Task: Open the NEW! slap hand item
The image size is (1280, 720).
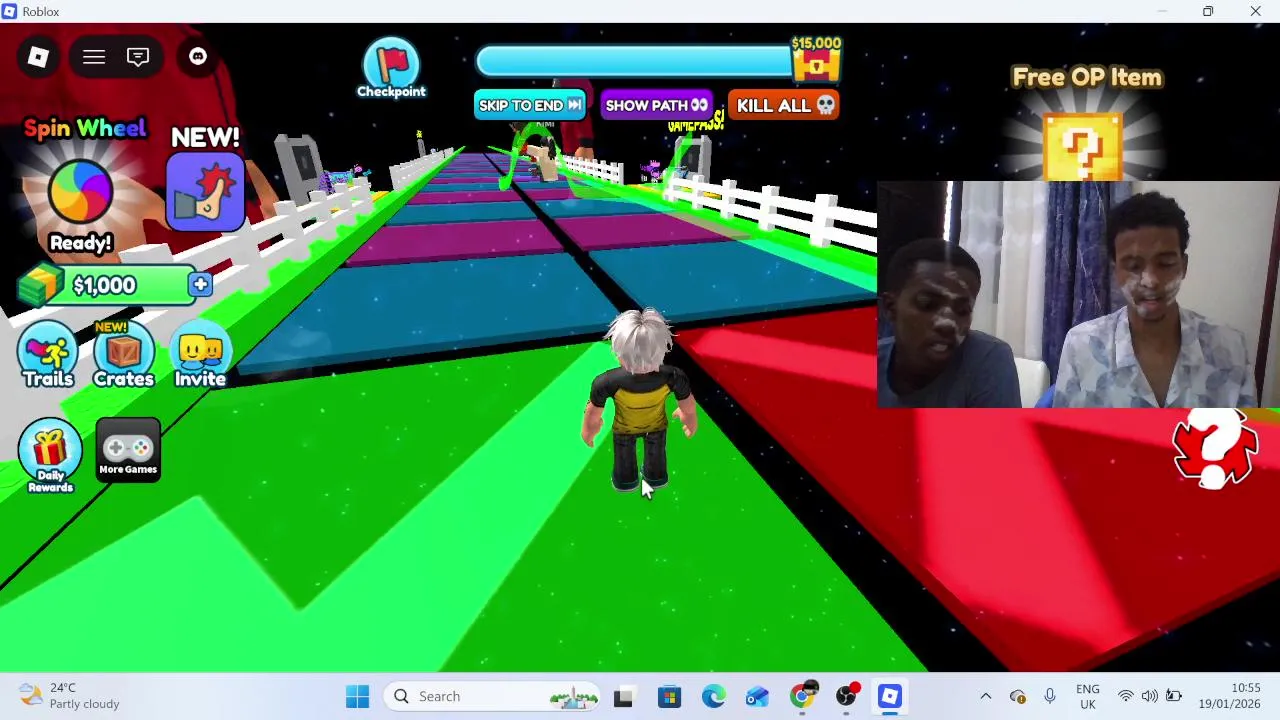Action: [x=206, y=192]
